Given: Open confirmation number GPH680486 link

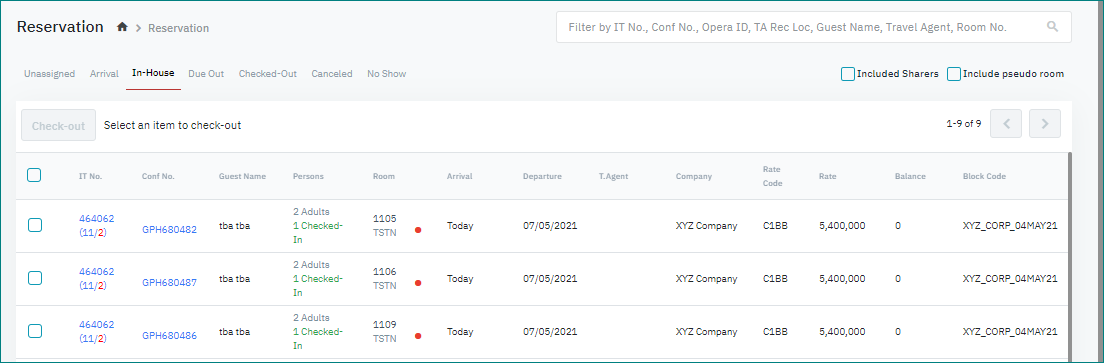Looking at the screenshot, I should pos(170,336).
